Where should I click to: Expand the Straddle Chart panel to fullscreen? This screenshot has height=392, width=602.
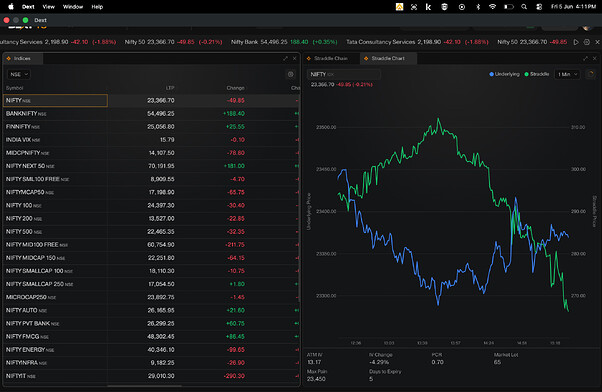tap(585, 58)
